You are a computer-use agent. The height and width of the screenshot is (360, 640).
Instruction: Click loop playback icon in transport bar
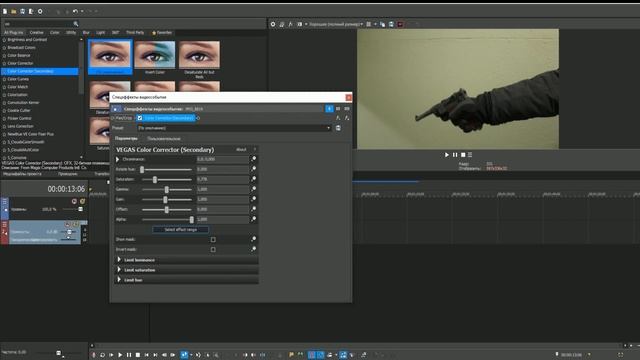102,355
